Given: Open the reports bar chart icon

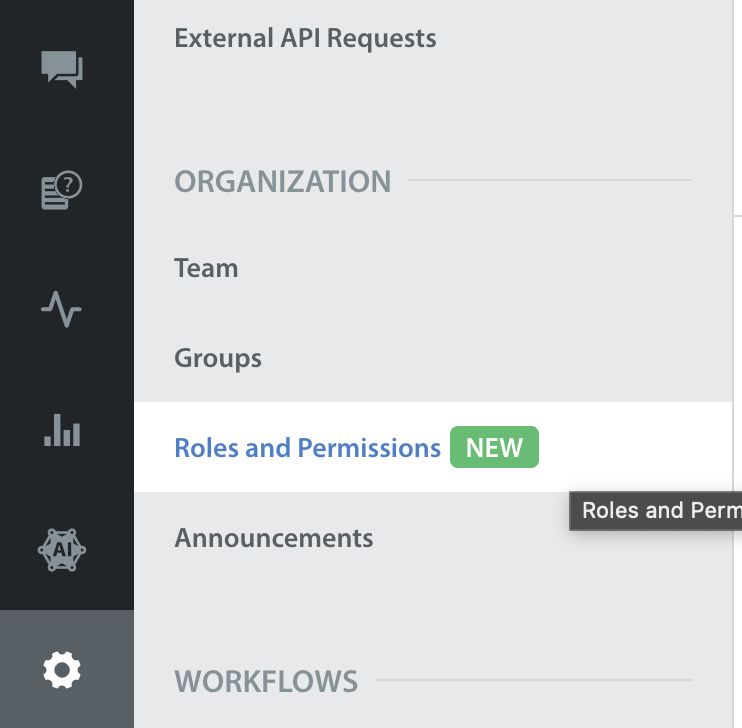Looking at the screenshot, I should coord(62,430).
